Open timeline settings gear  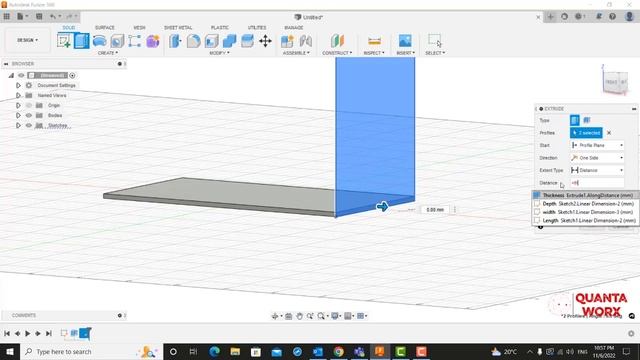point(631,333)
